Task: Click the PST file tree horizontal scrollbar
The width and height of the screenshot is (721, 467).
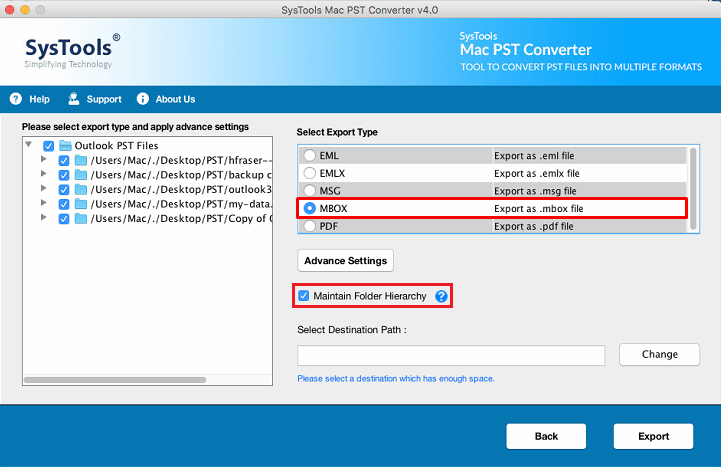Action: 115,380
